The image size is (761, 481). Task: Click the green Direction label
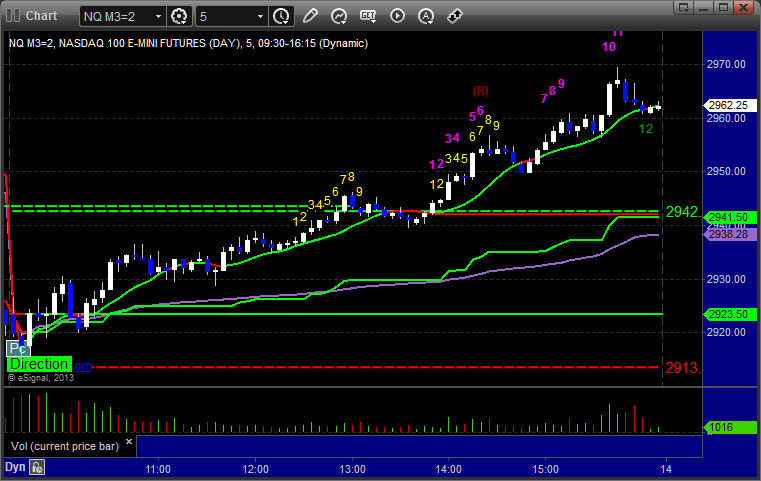39,365
